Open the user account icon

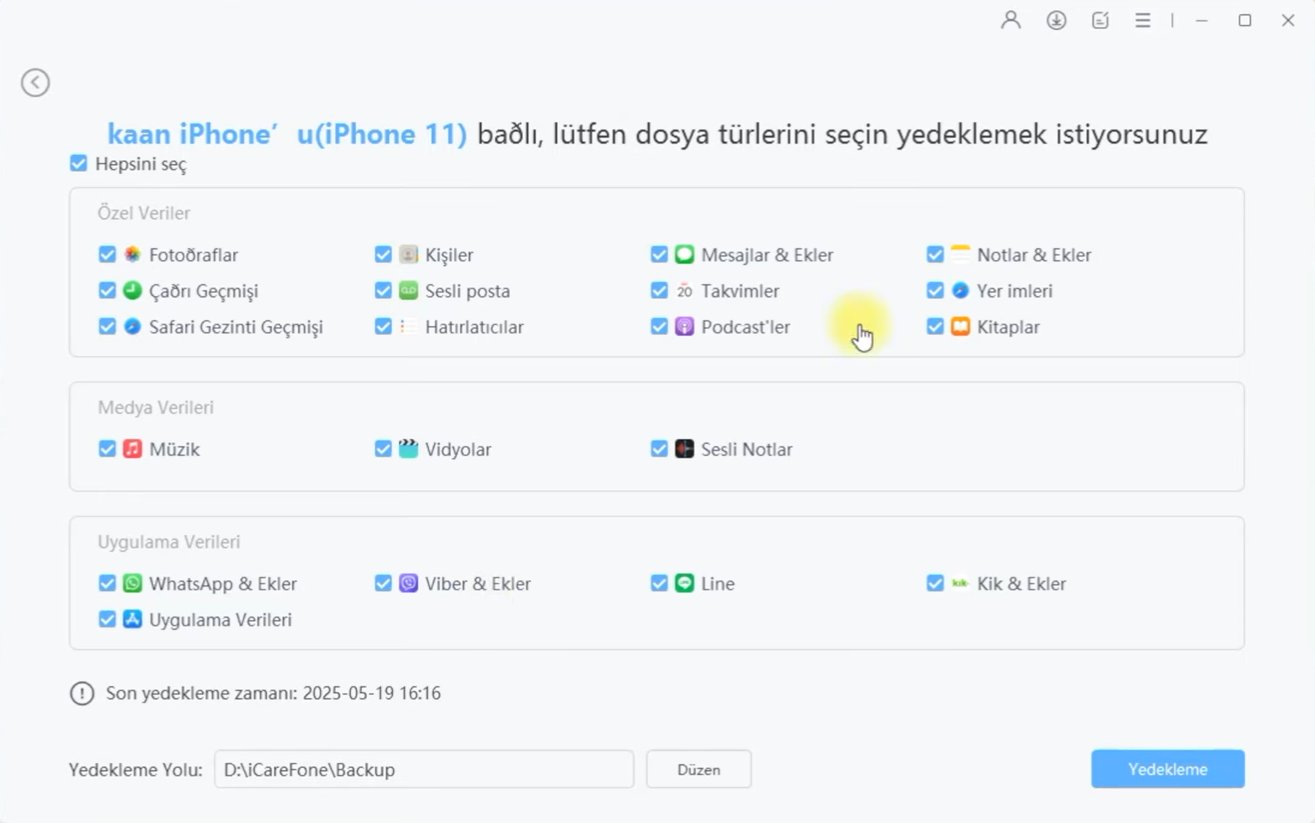(1011, 20)
